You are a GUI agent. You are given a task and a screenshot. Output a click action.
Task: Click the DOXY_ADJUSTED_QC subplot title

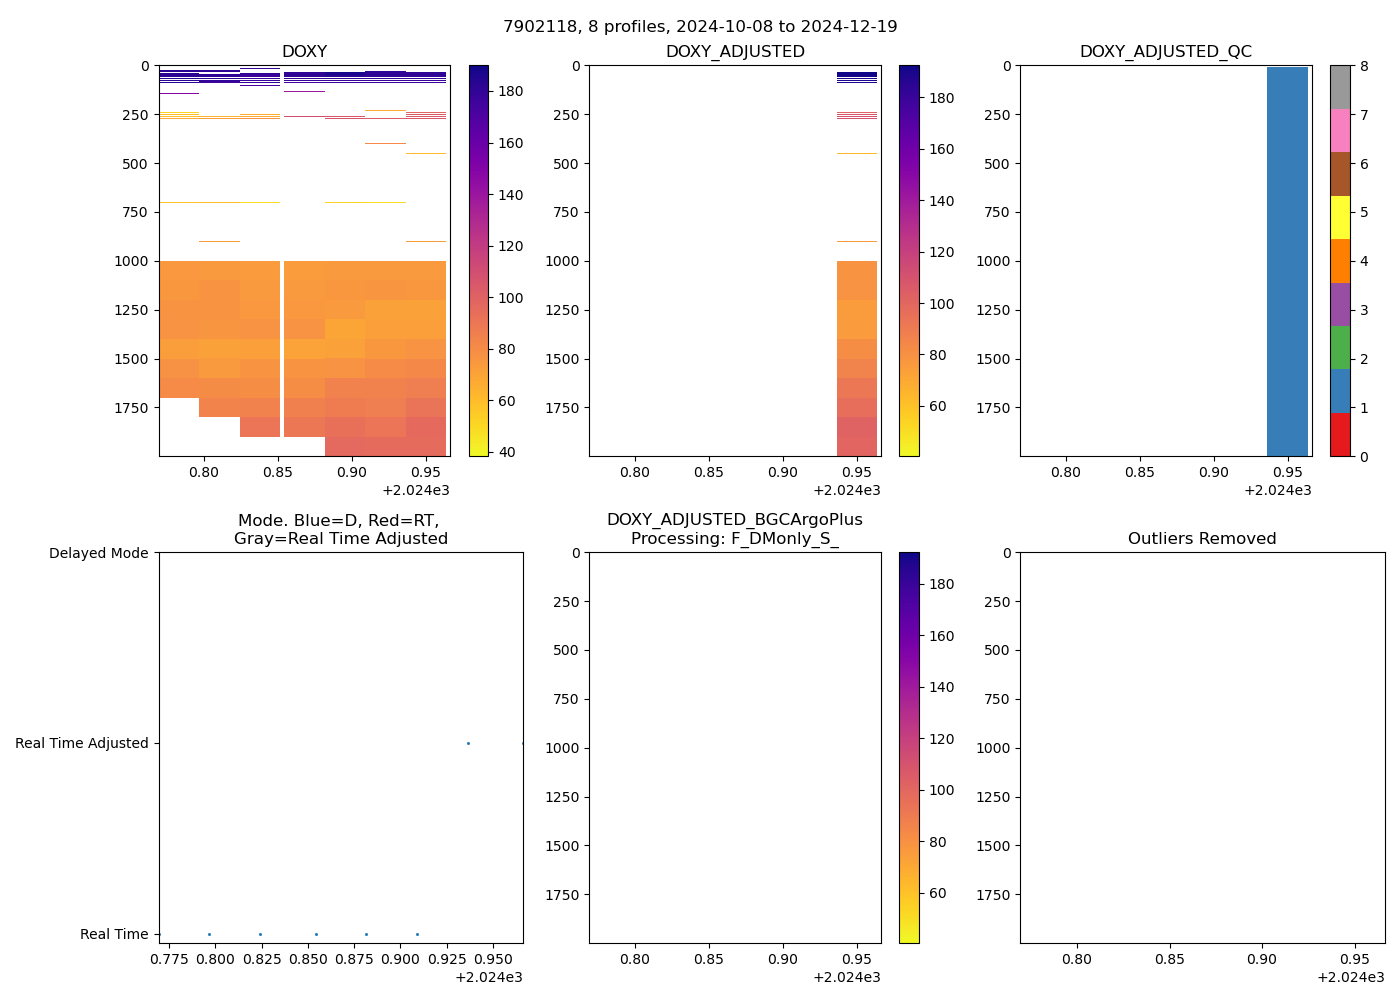pos(1165,52)
